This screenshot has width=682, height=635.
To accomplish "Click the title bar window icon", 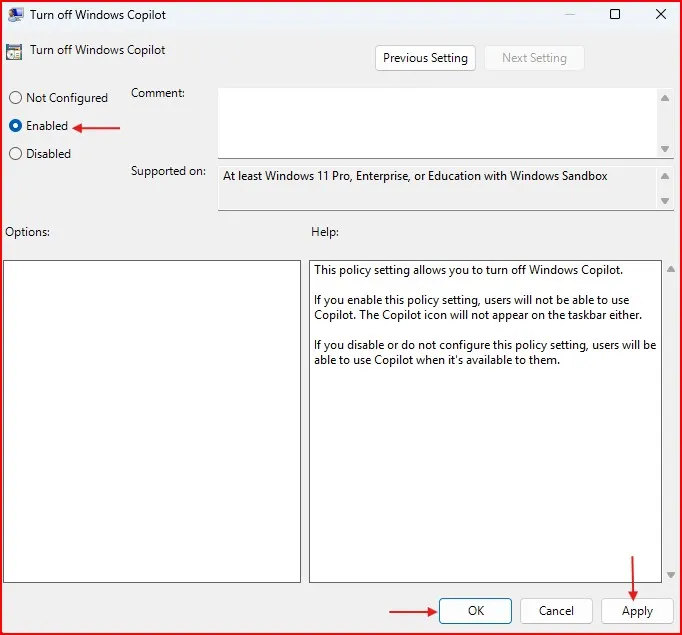I will coord(16,15).
